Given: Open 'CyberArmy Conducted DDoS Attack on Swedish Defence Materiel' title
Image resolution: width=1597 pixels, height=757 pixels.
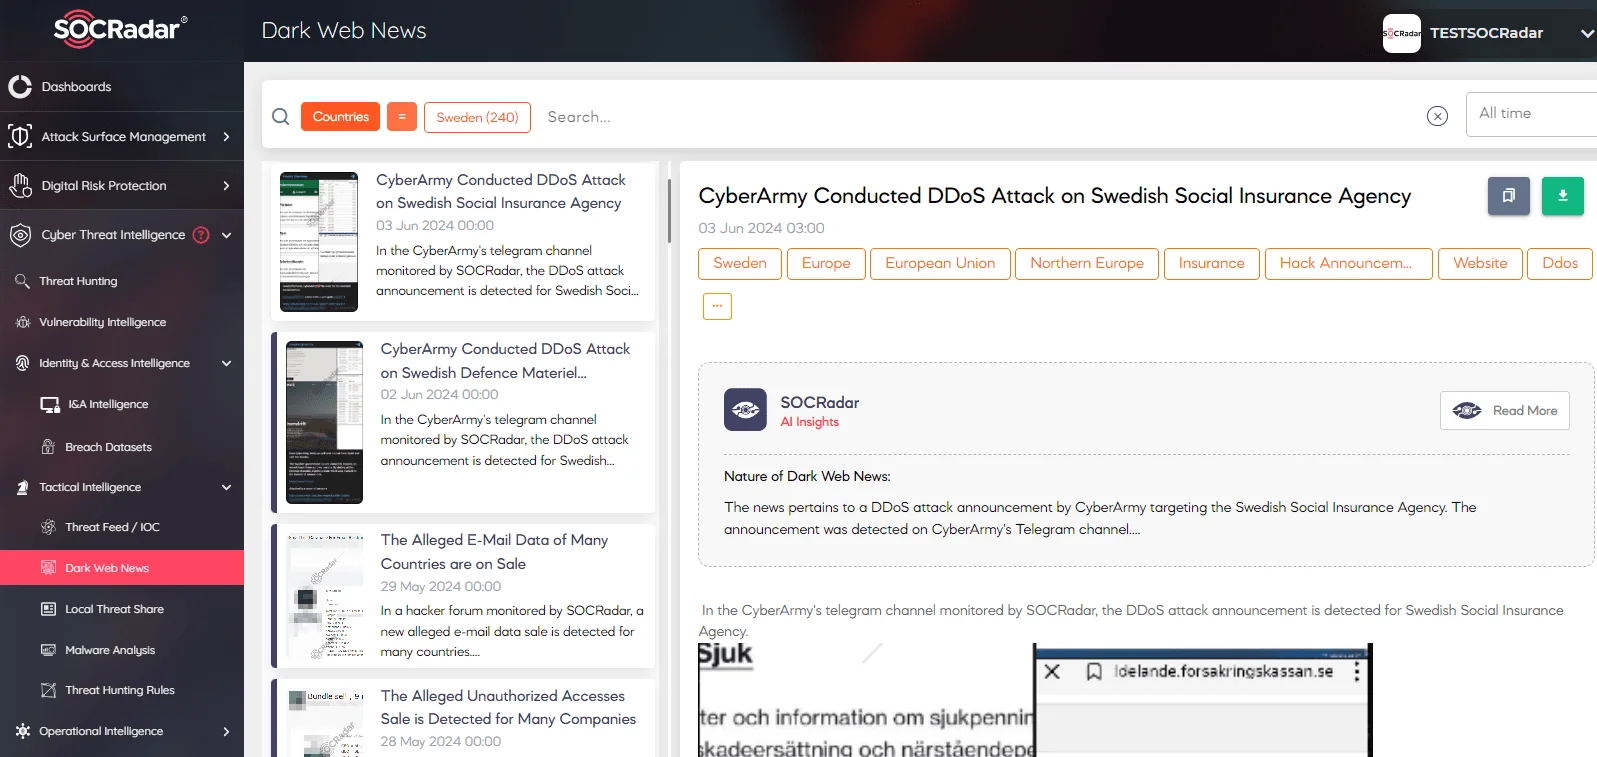Looking at the screenshot, I should pos(505,360).
